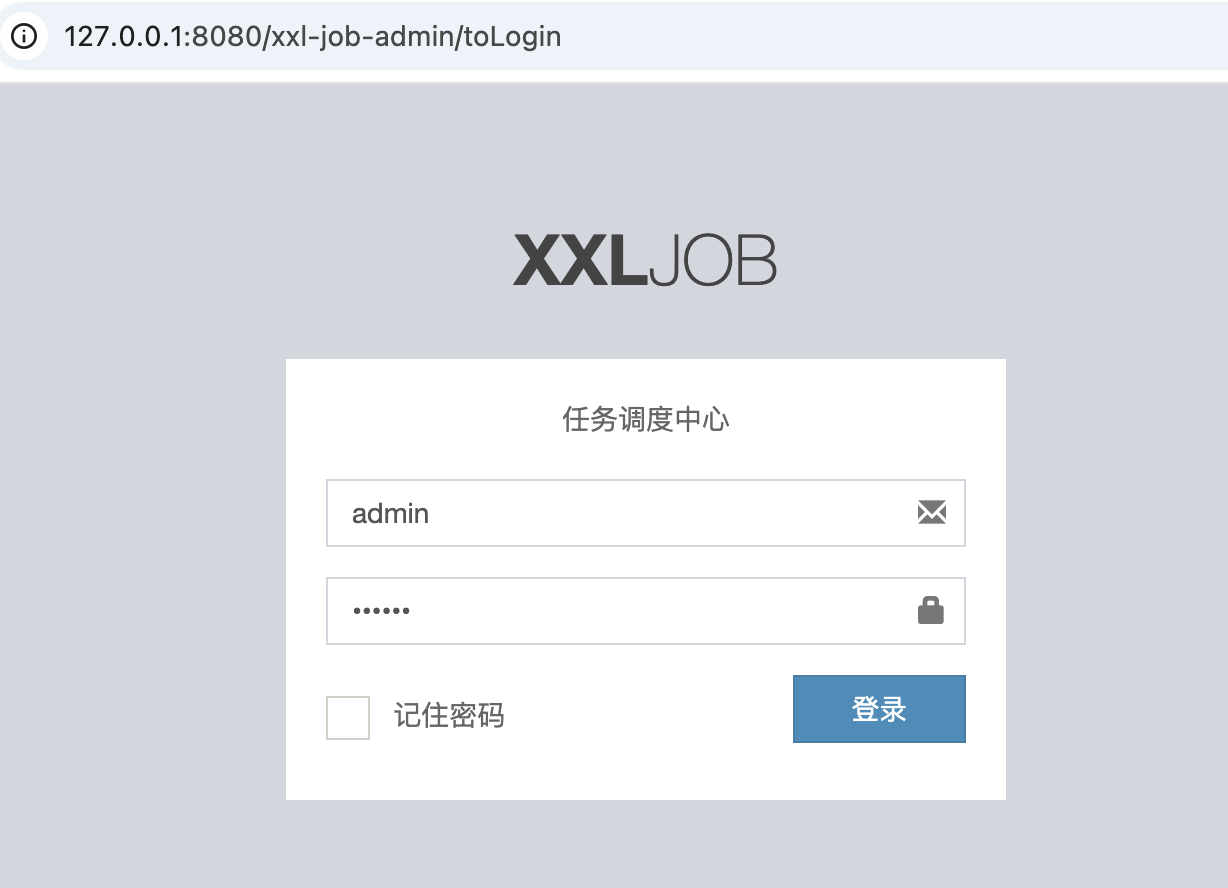Click the masked password dots
The height and width of the screenshot is (888, 1228).
381,611
